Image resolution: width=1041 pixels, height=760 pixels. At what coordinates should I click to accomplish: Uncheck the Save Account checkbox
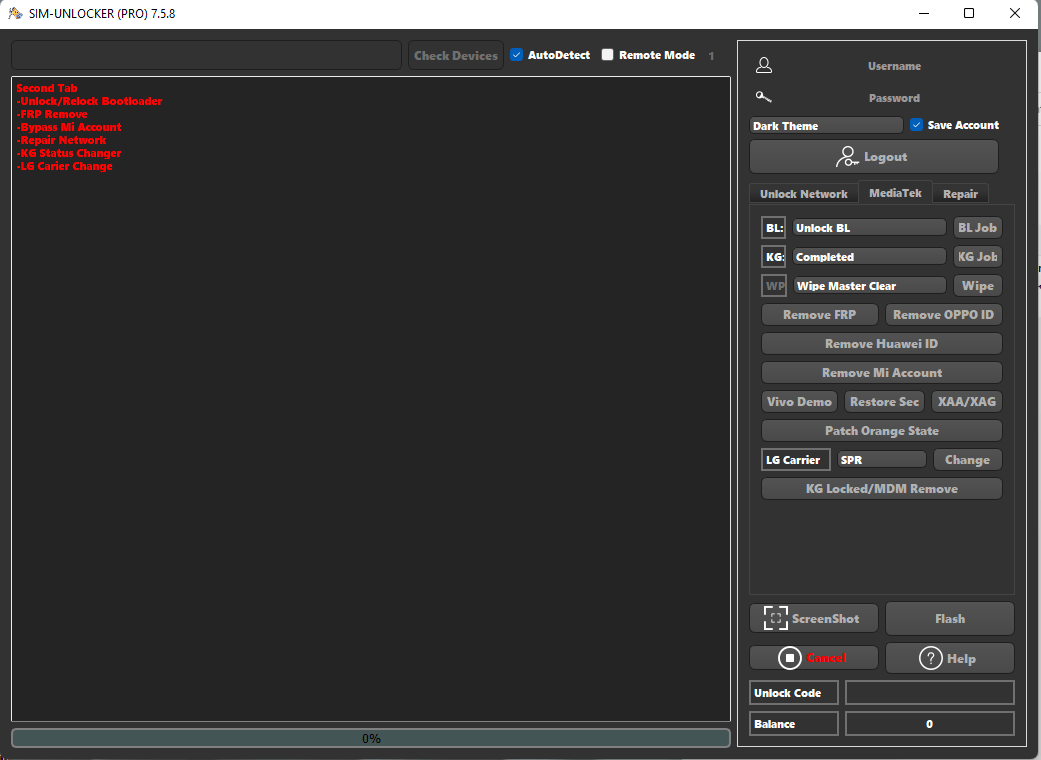[x=917, y=125]
